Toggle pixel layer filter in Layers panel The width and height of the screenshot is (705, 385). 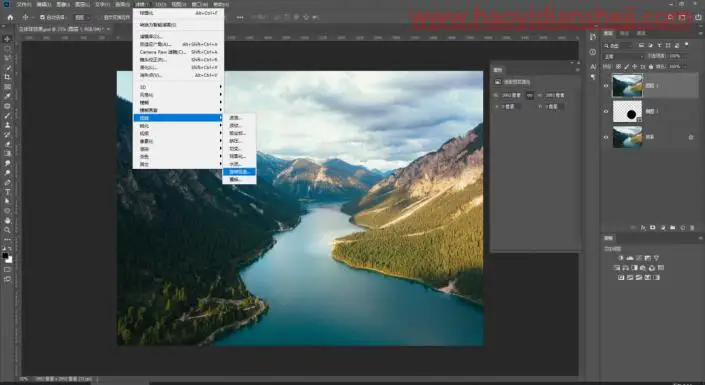pos(641,45)
